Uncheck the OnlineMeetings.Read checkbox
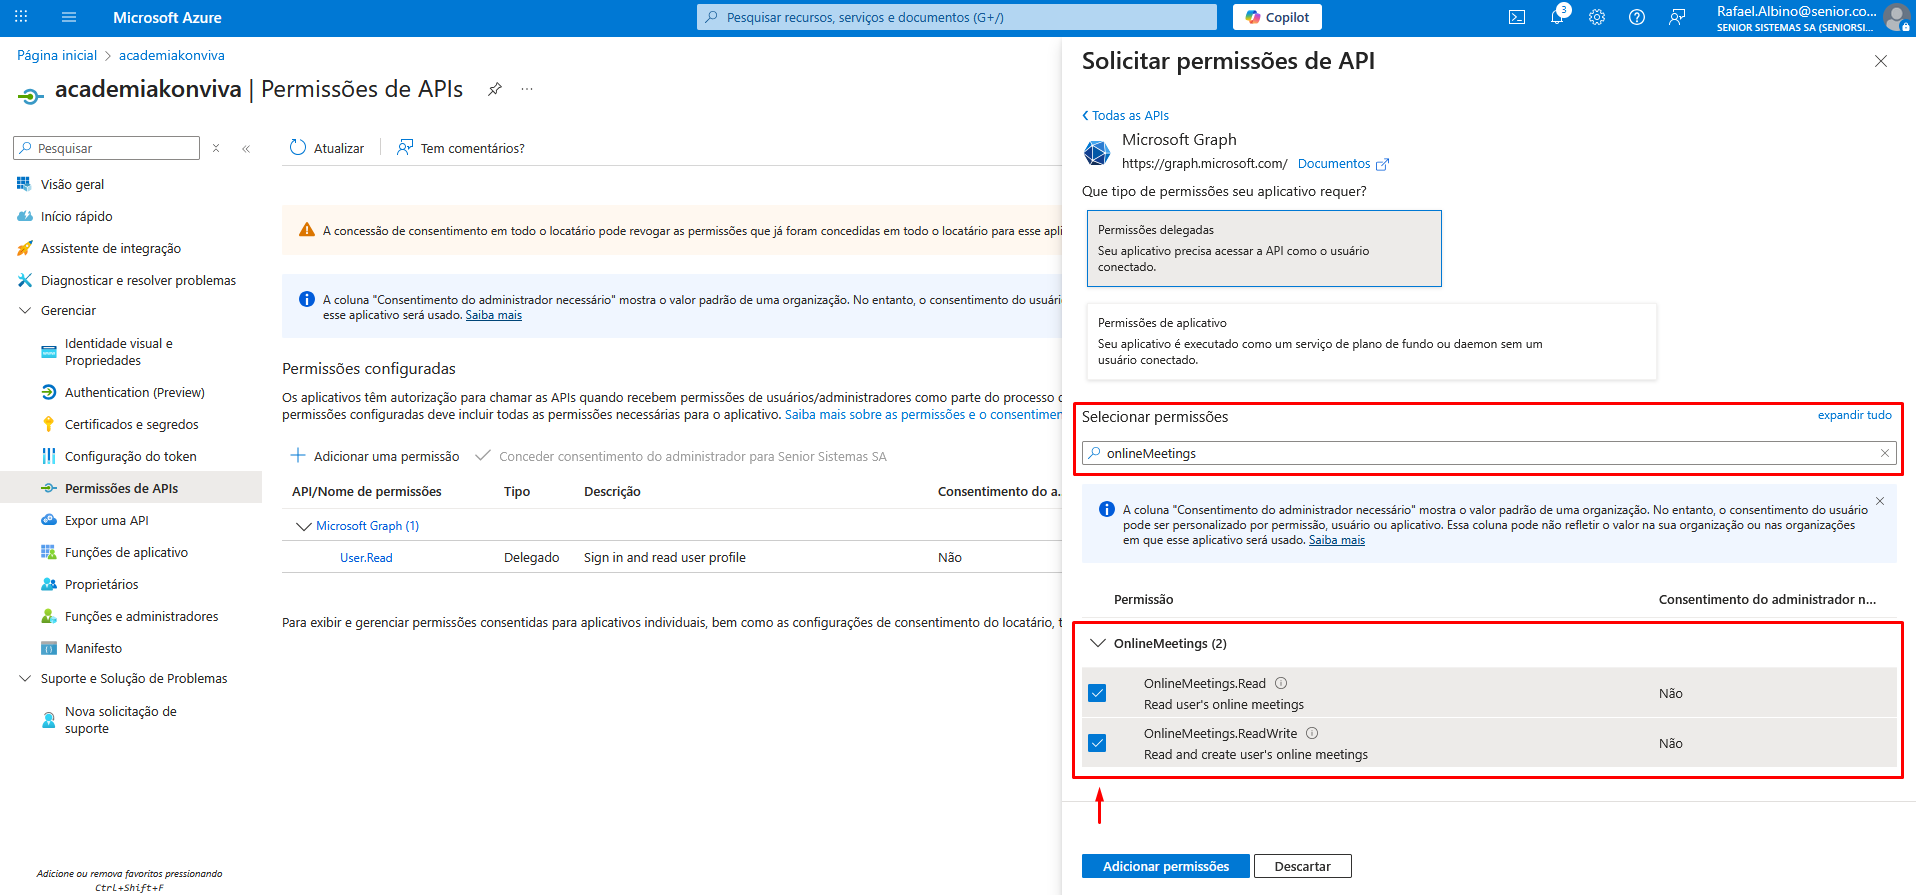Screen dimensions: 1916x895 click(1097, 693)
